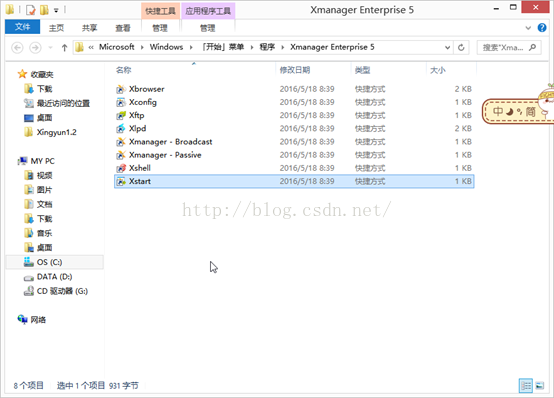
Task: Open the OS (C:) drive
Action: (49, 262)
